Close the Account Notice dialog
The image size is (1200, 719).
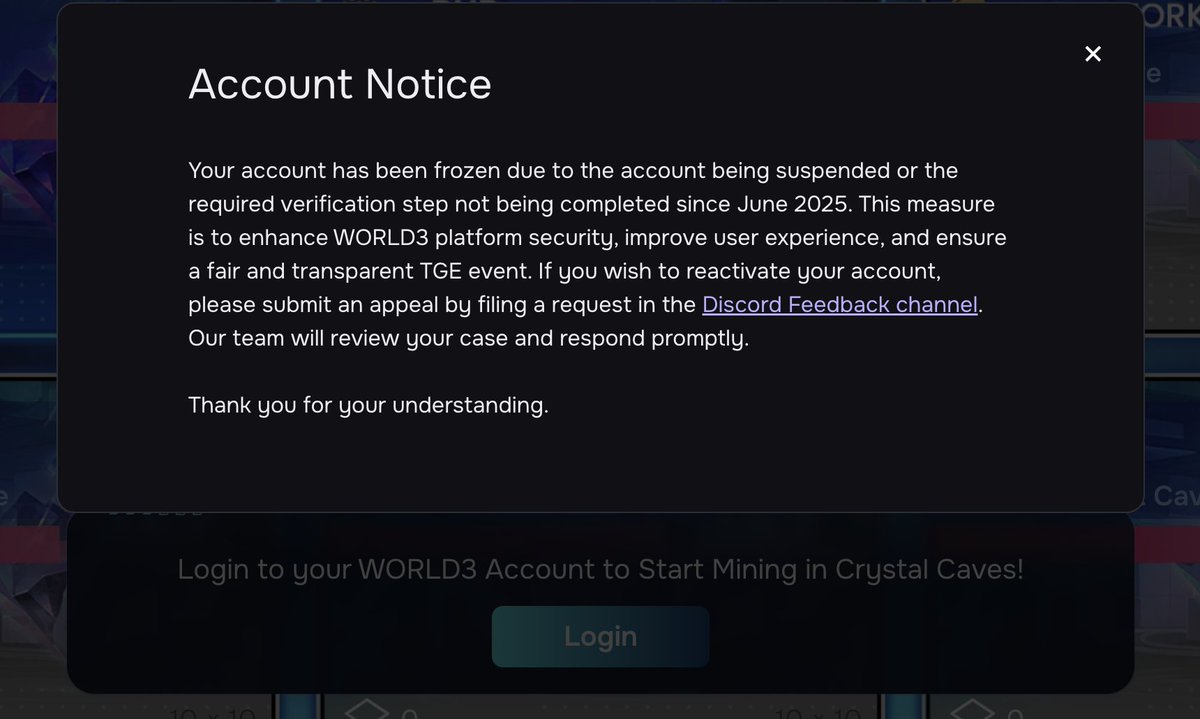point(1093,54)
